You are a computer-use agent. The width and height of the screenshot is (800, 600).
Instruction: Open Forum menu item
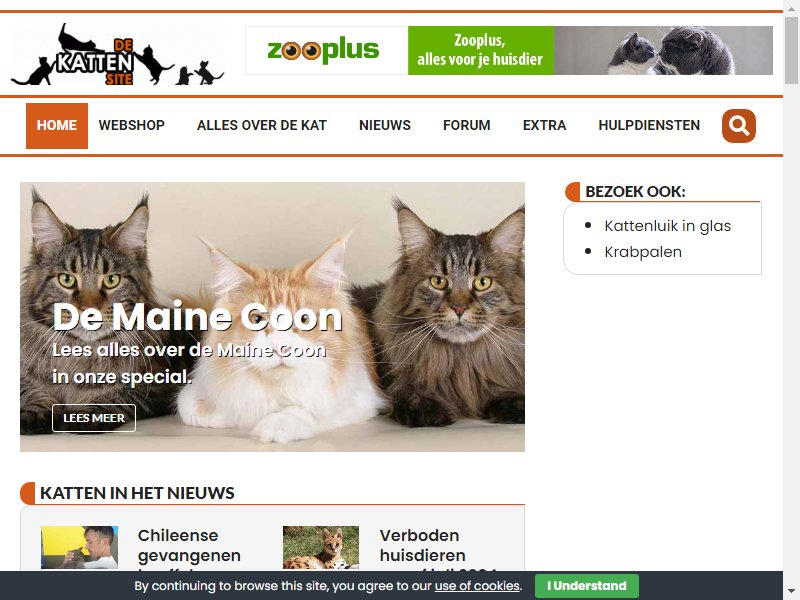coord(466,126)
